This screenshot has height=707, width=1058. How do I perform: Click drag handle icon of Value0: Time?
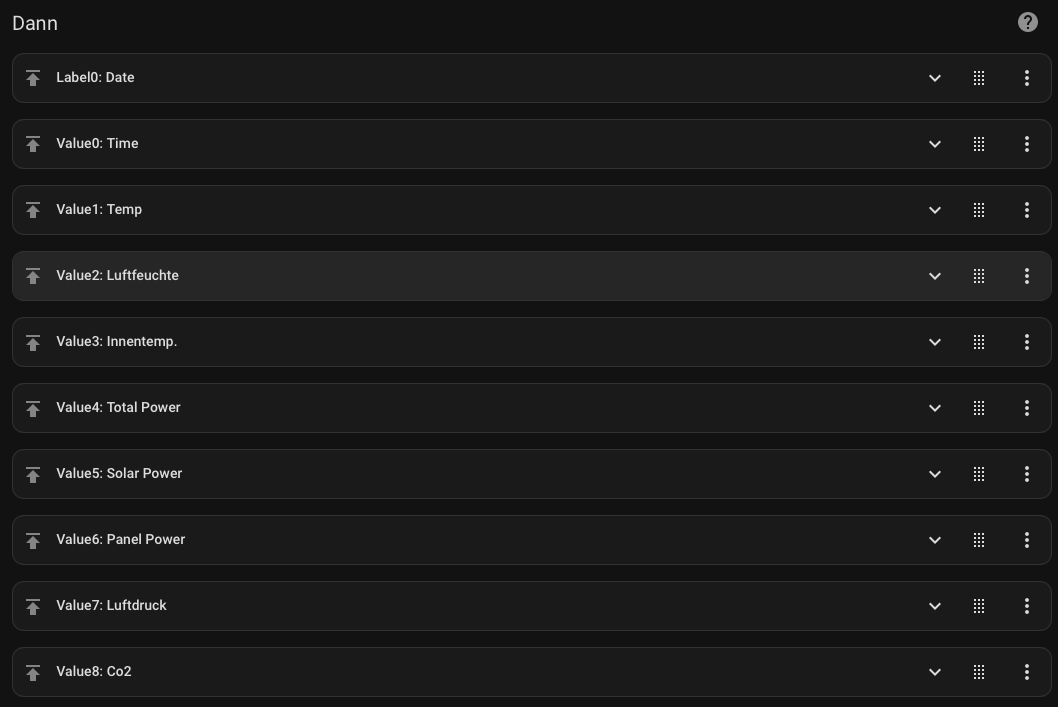point(978,144)
